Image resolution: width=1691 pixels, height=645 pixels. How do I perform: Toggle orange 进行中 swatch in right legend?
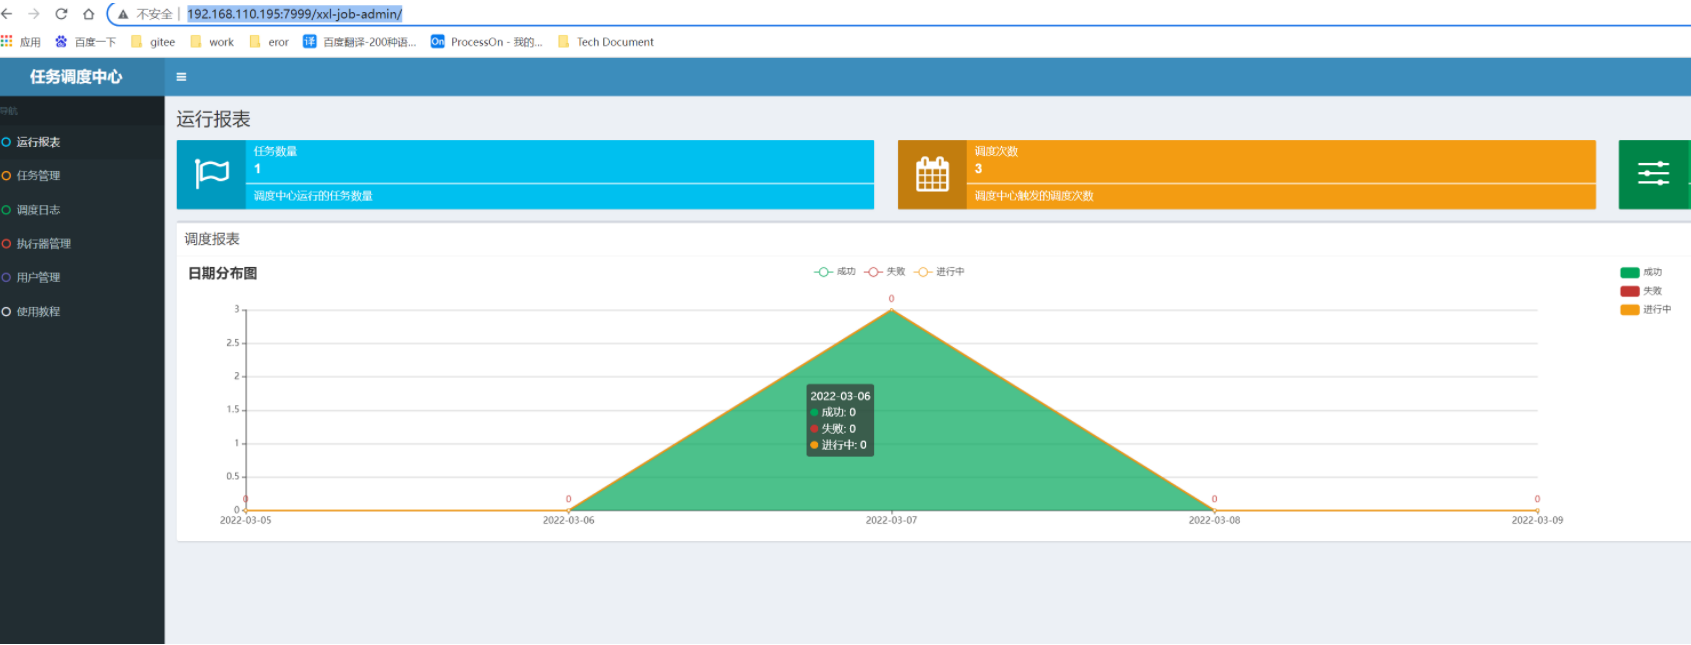tap(1630, 310)
